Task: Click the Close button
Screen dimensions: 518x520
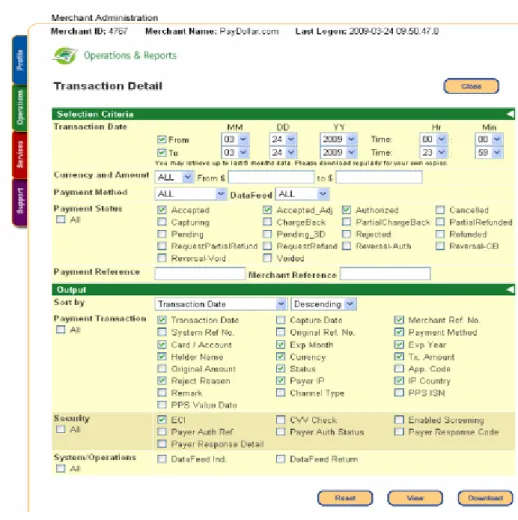Action: coord(471,86)
